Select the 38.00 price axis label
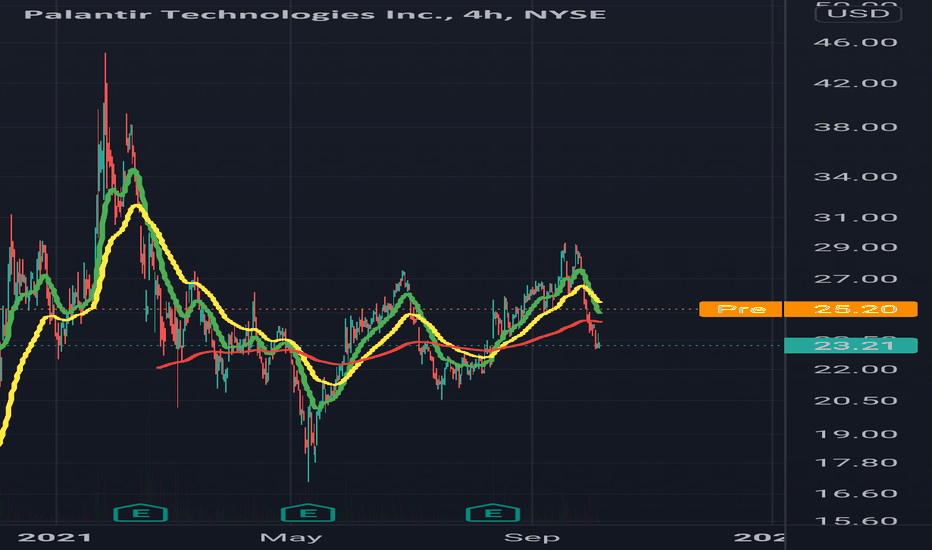 855,127
